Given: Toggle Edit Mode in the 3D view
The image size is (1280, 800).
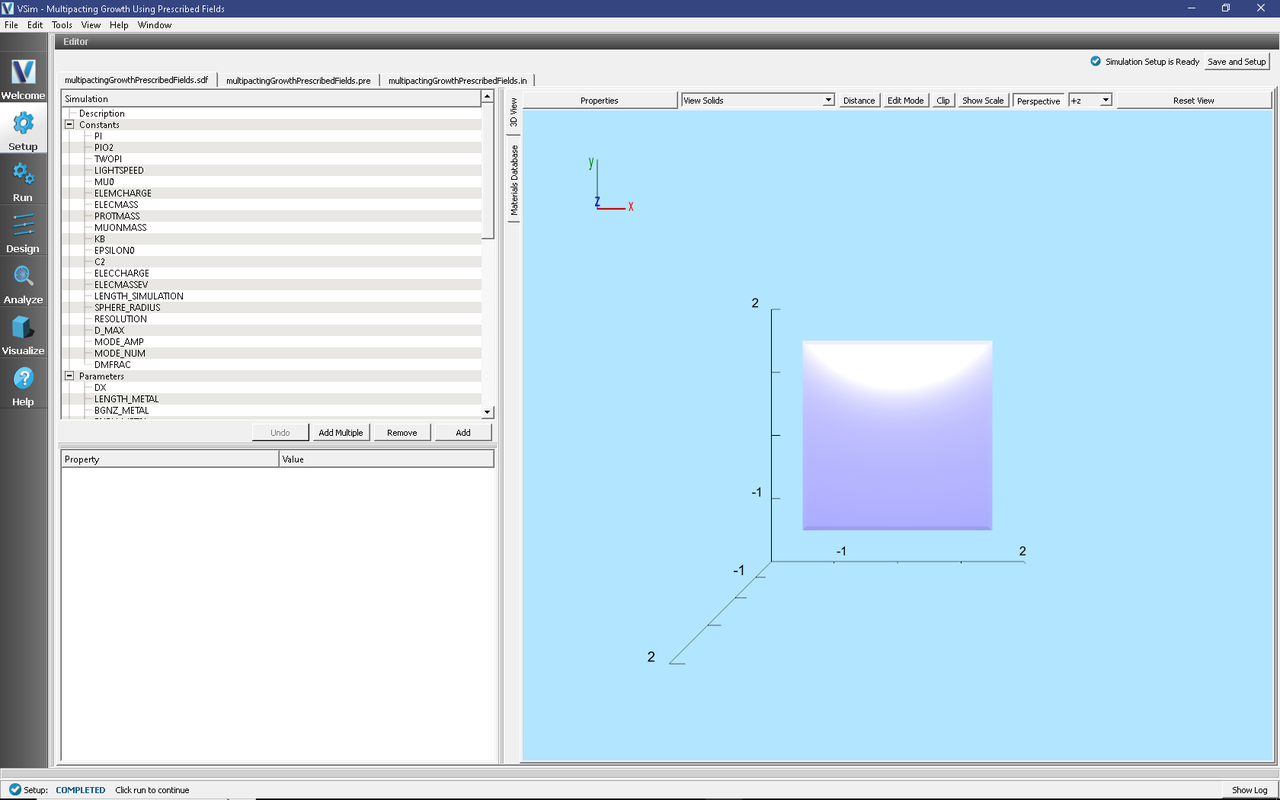Looking at the screenshot, I should (905, 100).
